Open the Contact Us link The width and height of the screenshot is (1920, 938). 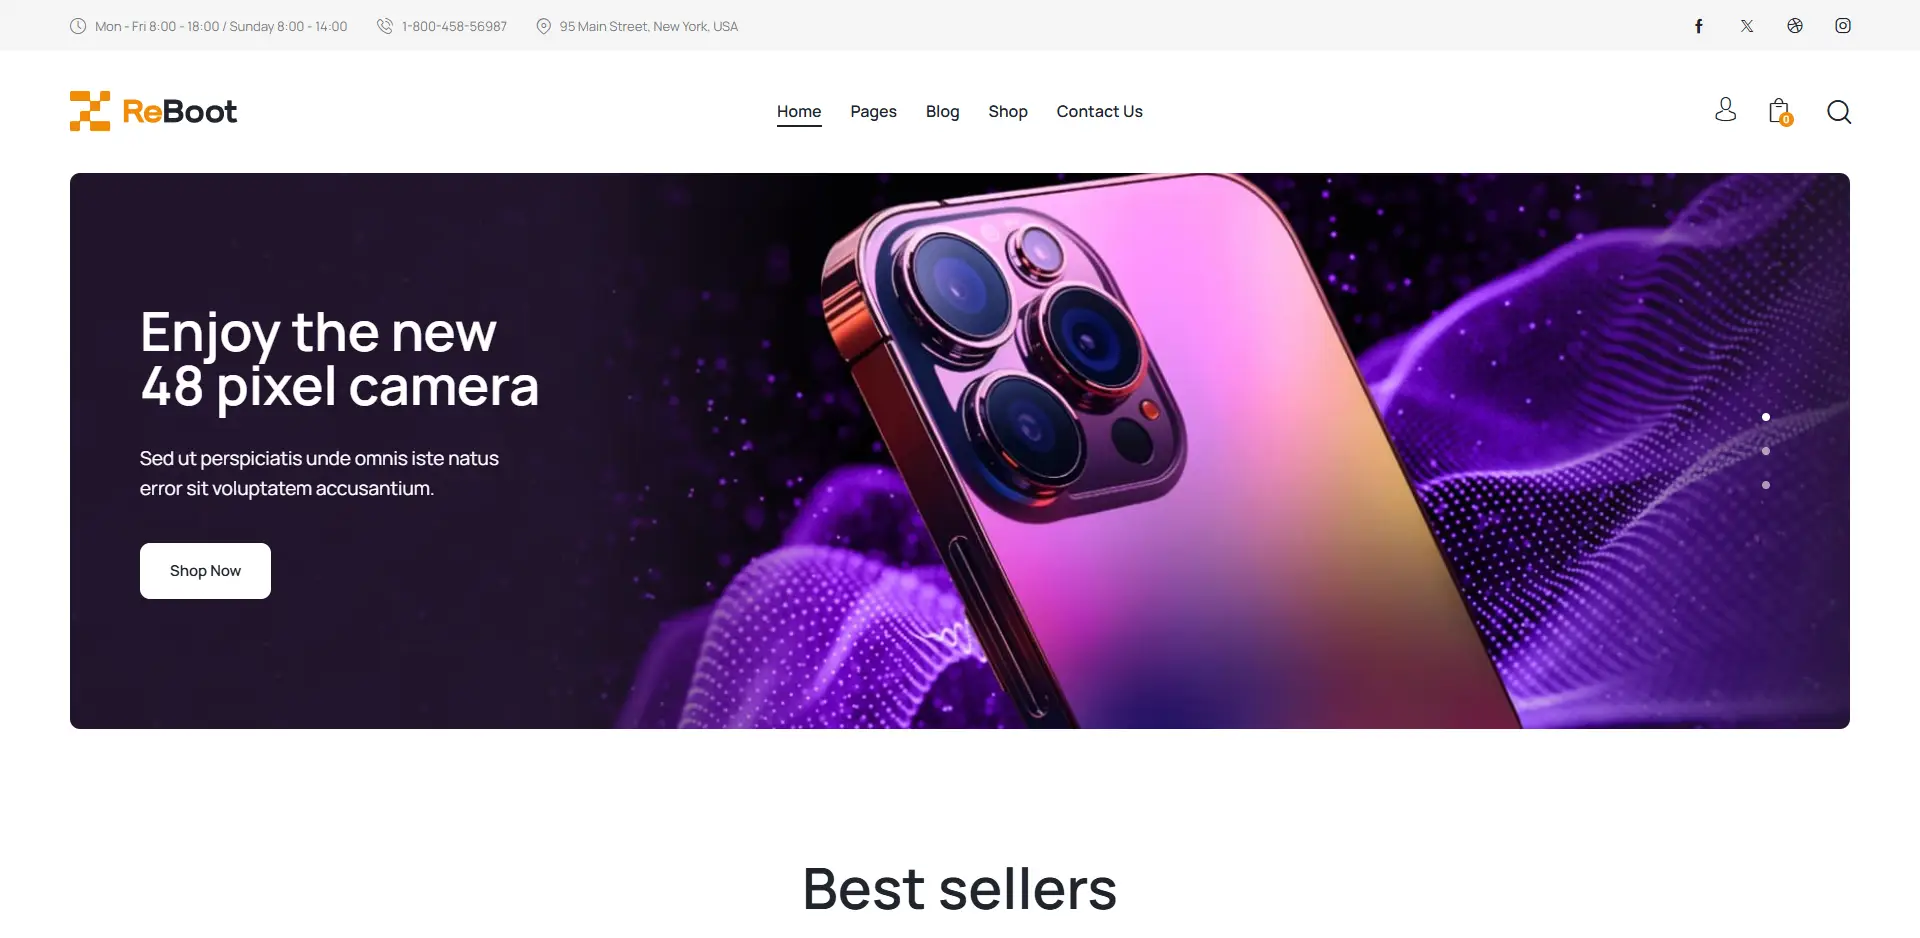click(x=1099, y=111)
